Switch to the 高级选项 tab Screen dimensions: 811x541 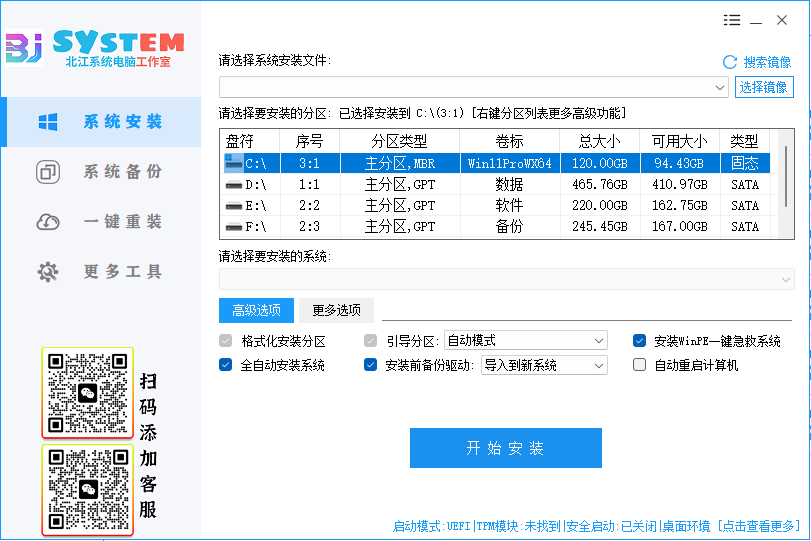(x=256, y=310)
